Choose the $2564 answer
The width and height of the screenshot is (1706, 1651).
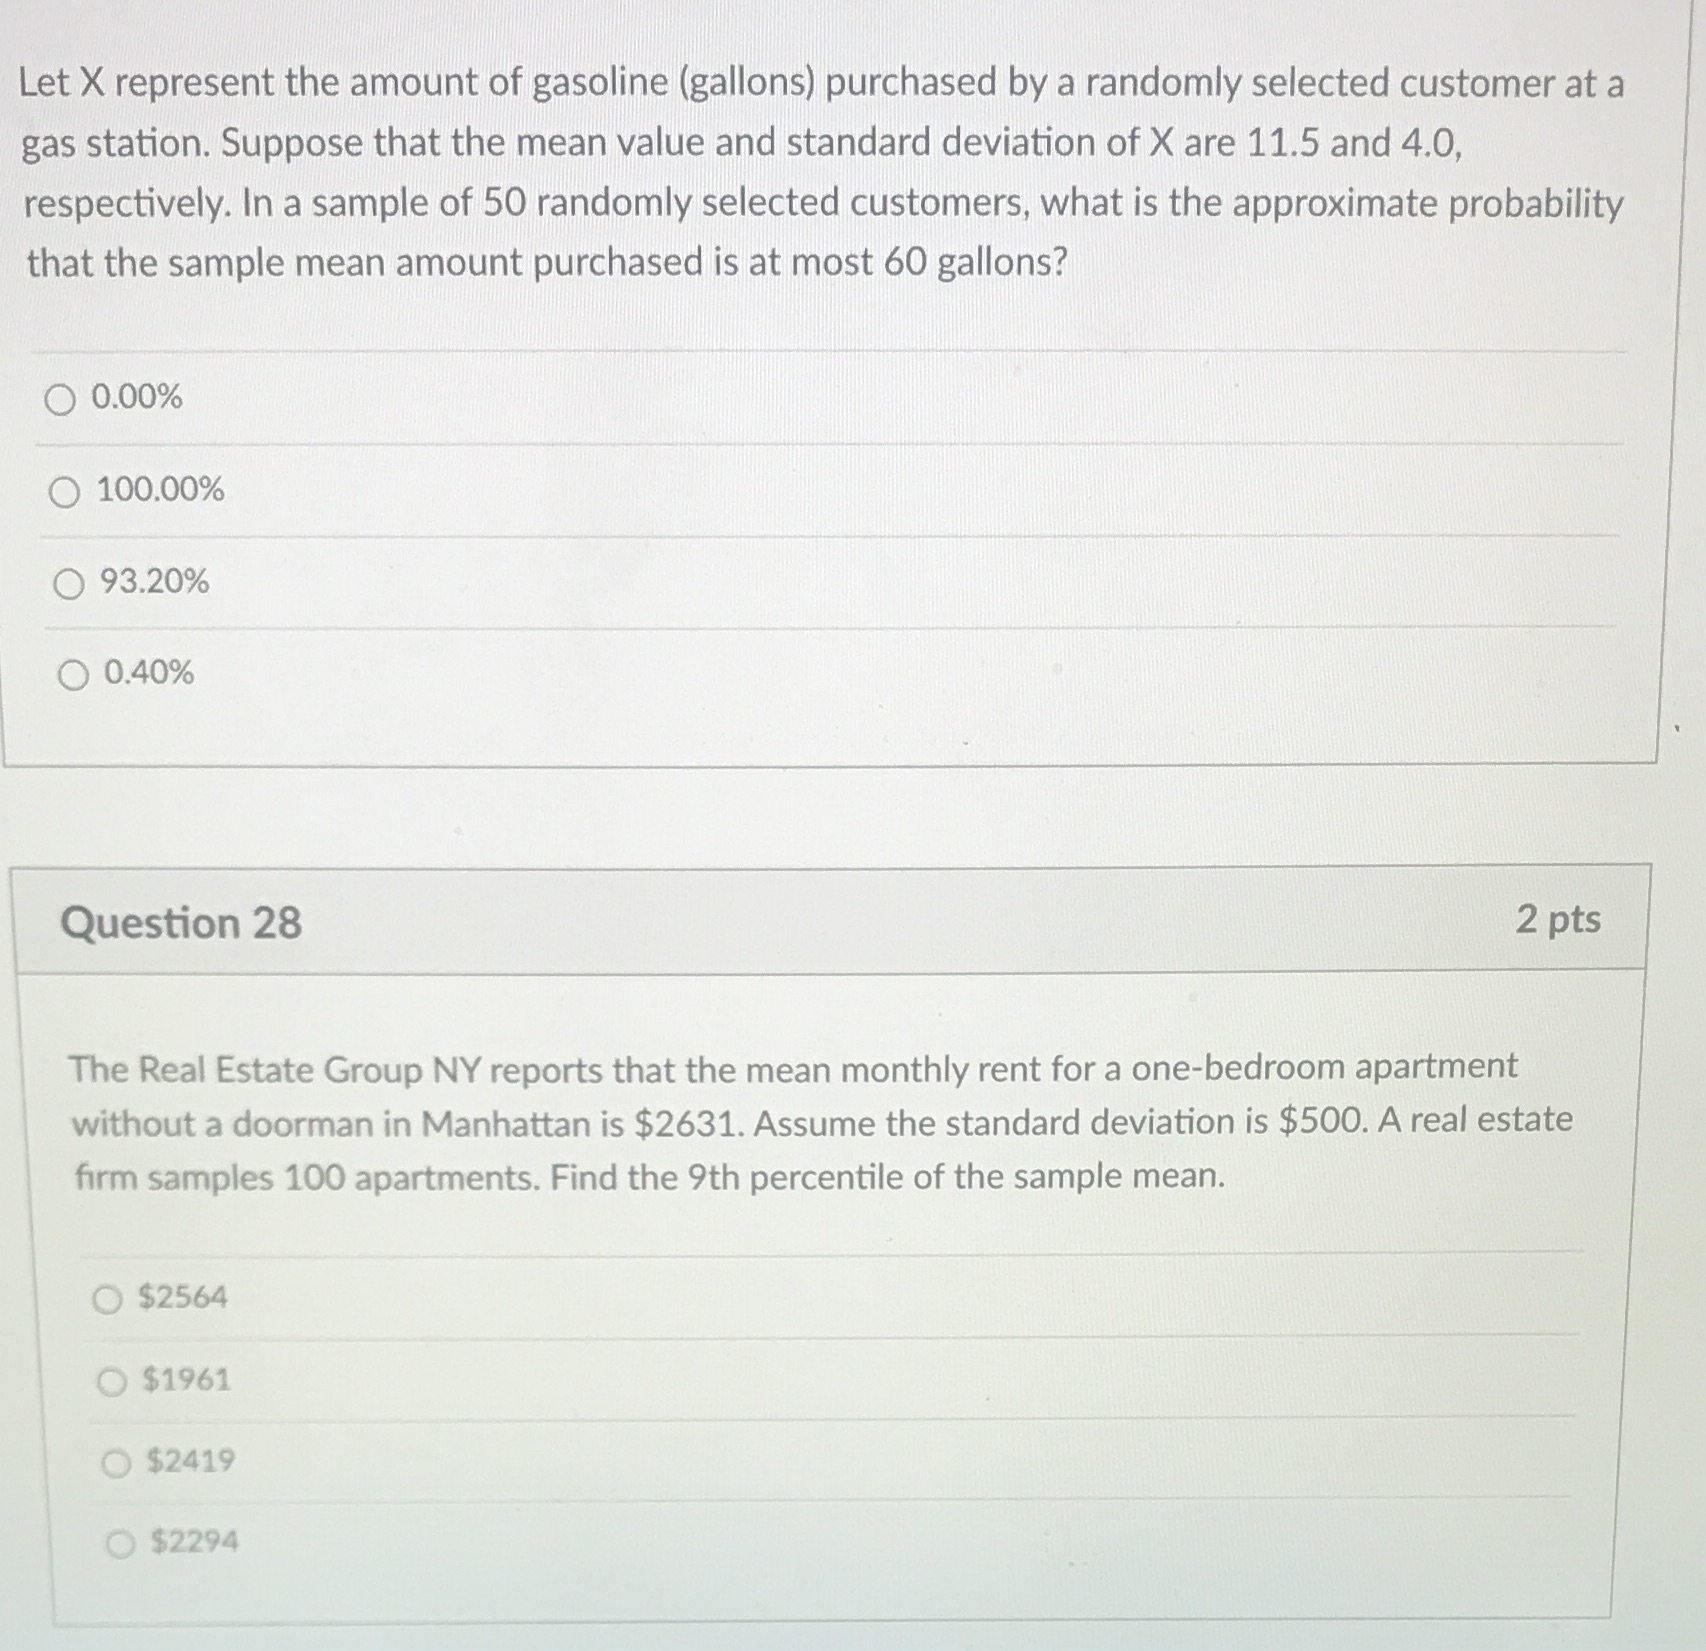pos(115,1297)
